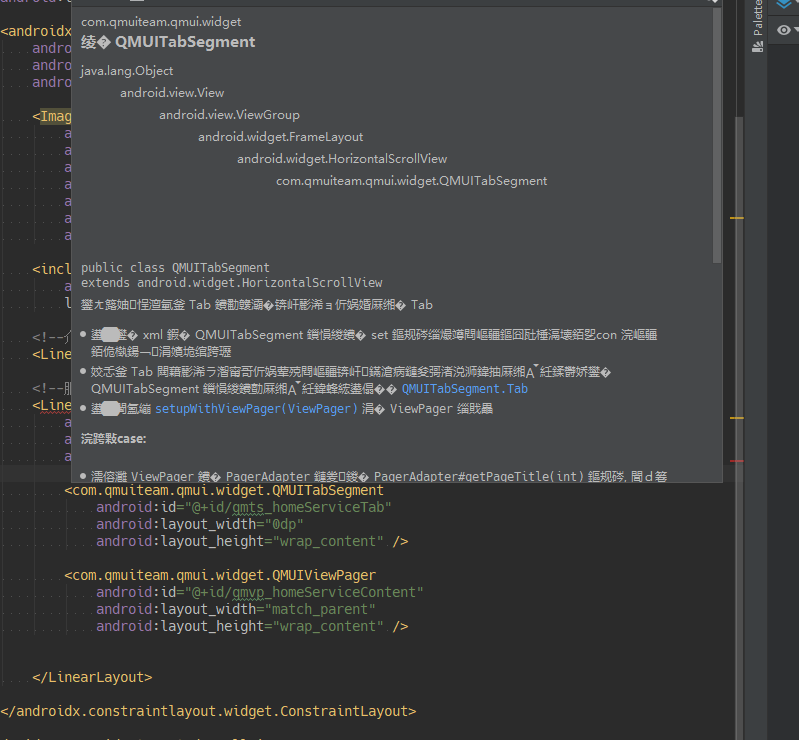Click the layout_height attribute of QMUITabSegment
Screen dimensions: 799x740
239,541
